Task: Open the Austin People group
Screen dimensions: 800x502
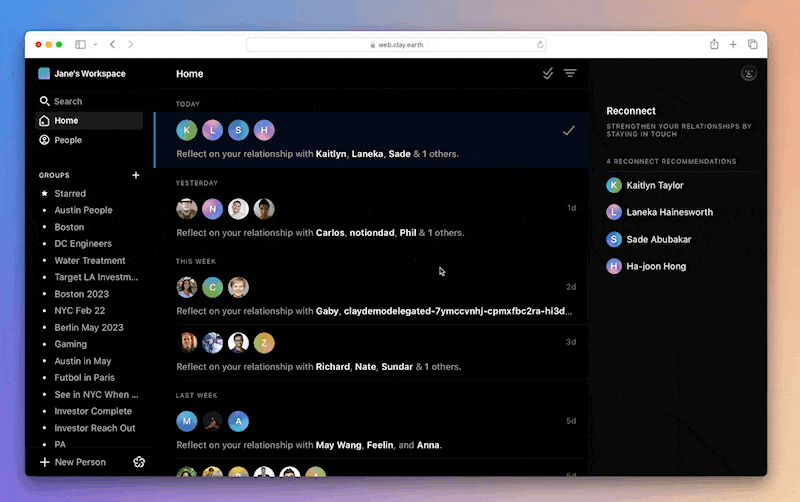Action: (x=83, y=210)
